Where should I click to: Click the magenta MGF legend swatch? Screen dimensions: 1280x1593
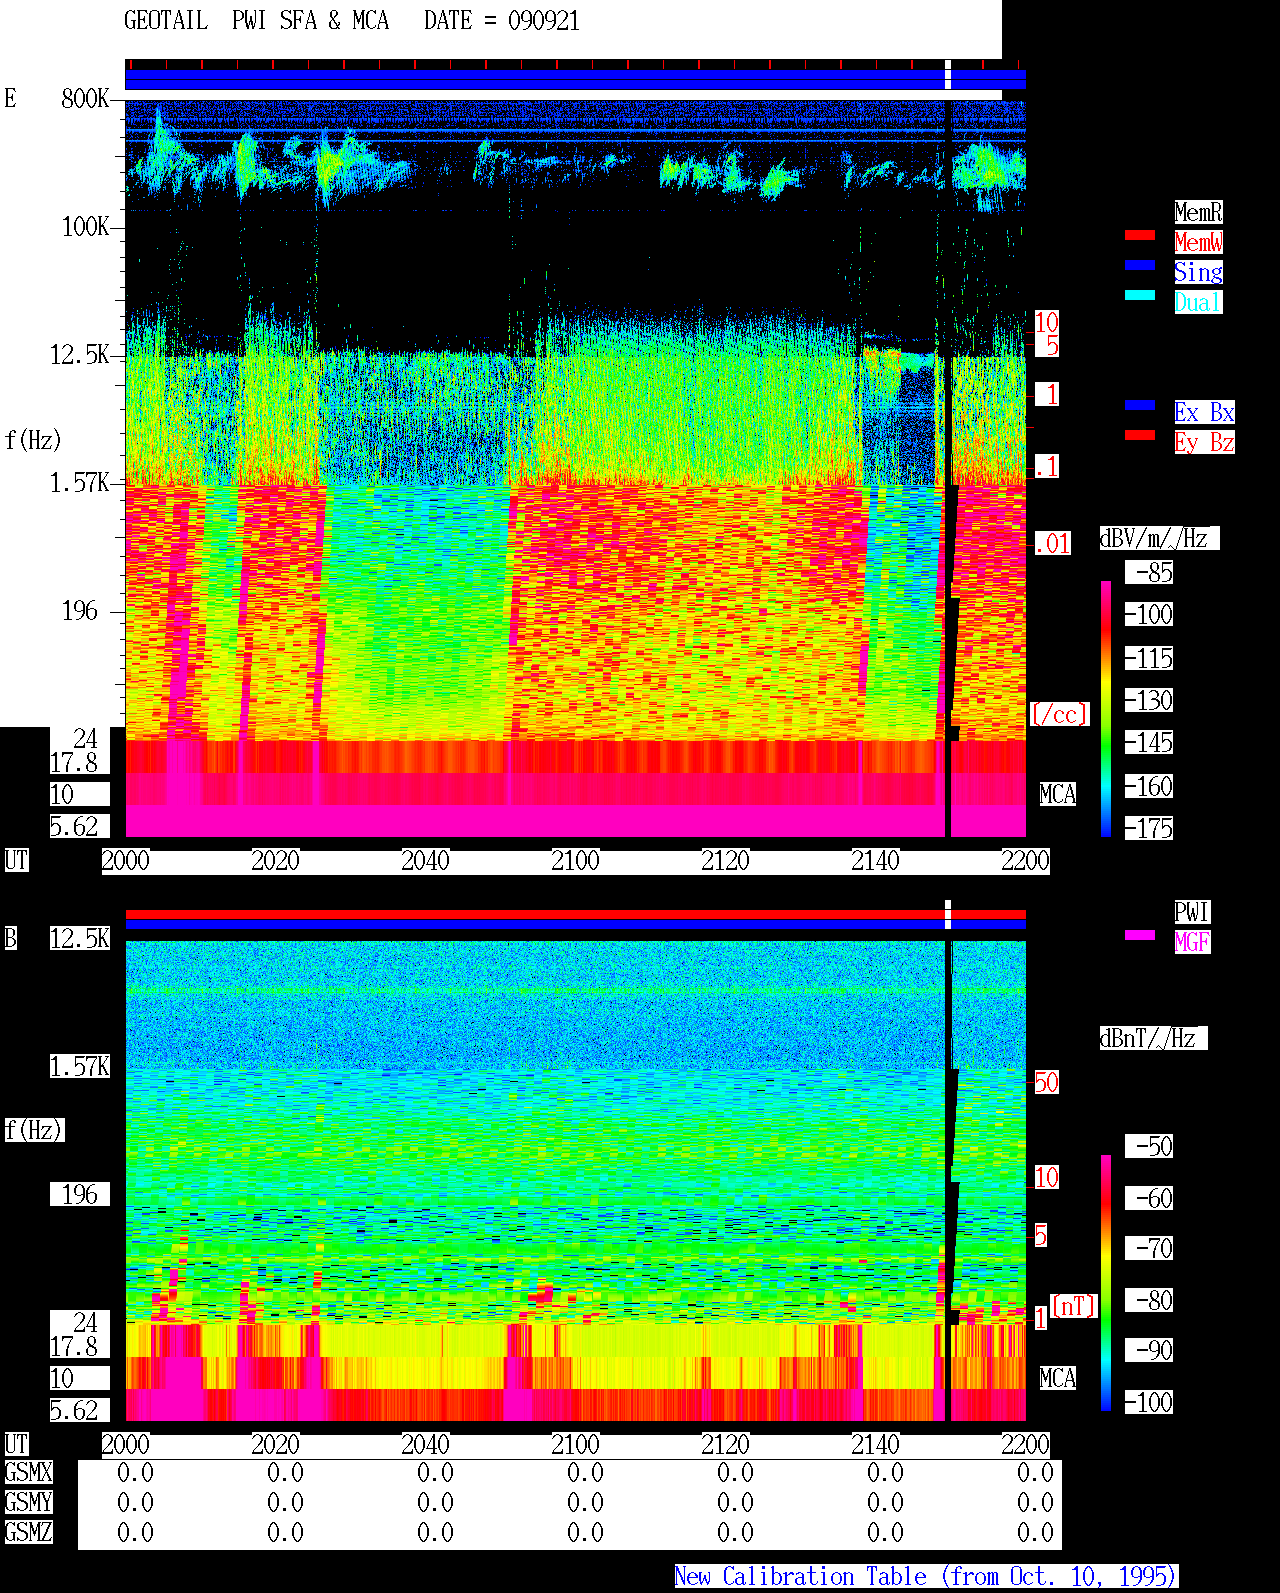[1140, 935]
